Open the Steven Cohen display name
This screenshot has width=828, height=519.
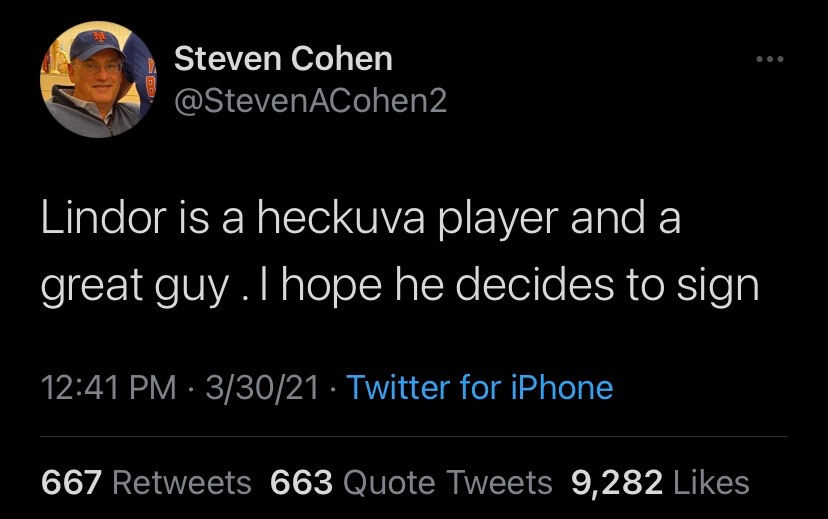pos(284,58)
